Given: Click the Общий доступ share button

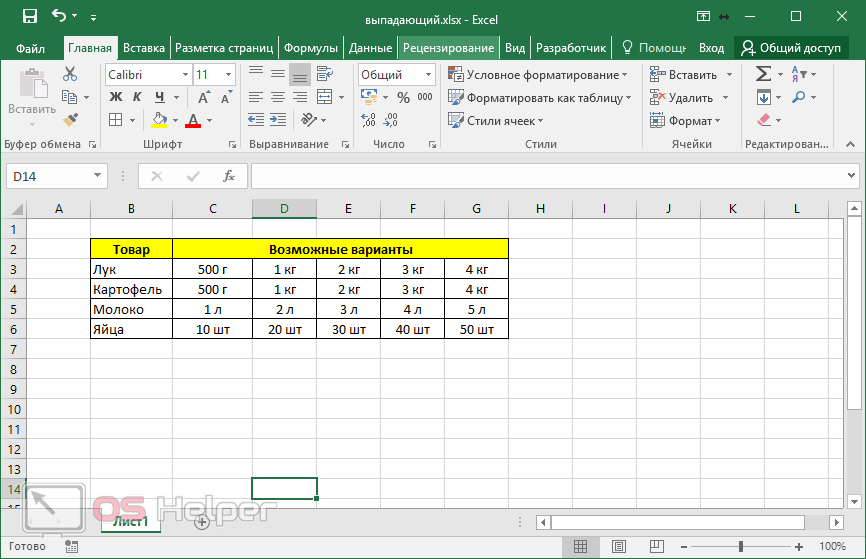Looking at the screenshot, I should pos(790,47).
